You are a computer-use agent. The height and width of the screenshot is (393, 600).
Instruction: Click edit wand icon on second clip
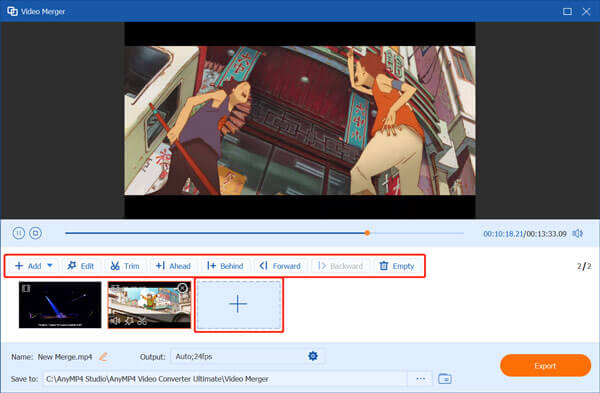[129, 321]
